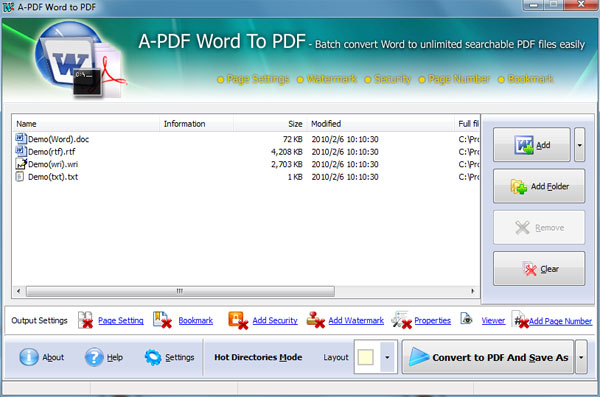Sort by the Modified column header
Image resolution: width=600 pixels, height=397 pixels.
380,124
